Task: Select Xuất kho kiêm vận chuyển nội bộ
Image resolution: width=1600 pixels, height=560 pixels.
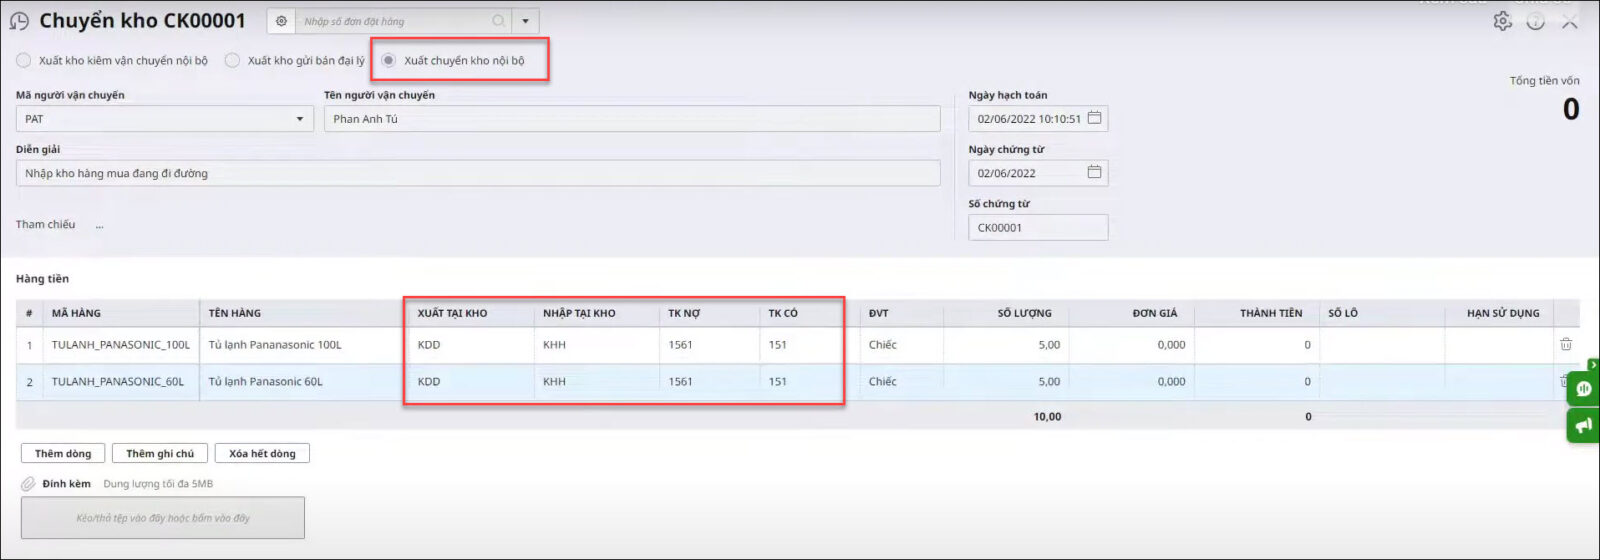Action: 24,60
